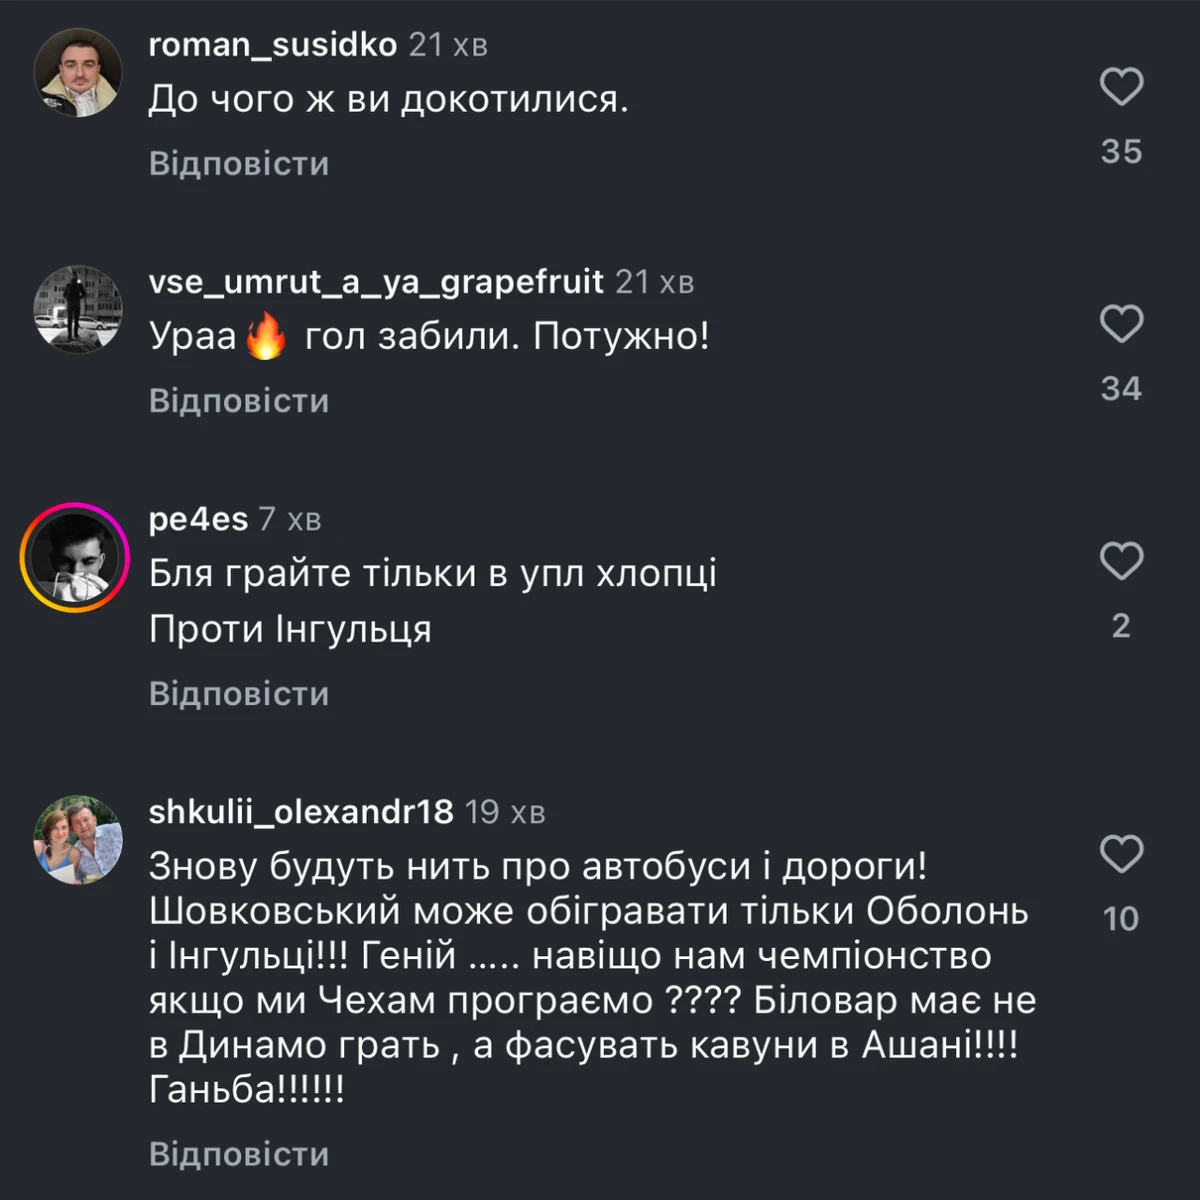Viewport: 1200px width, 1200px height.
Task: View the 34 likes count
Action: [x=1121, y=389]
